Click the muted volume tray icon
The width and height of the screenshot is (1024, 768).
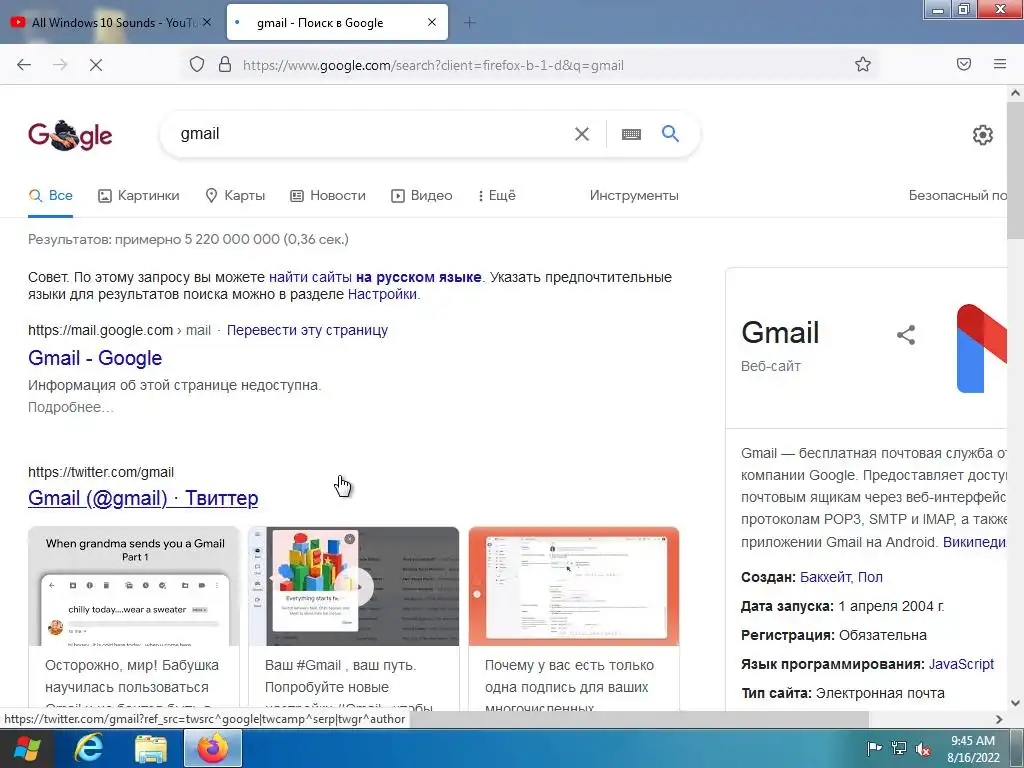[x=923, y=749]
